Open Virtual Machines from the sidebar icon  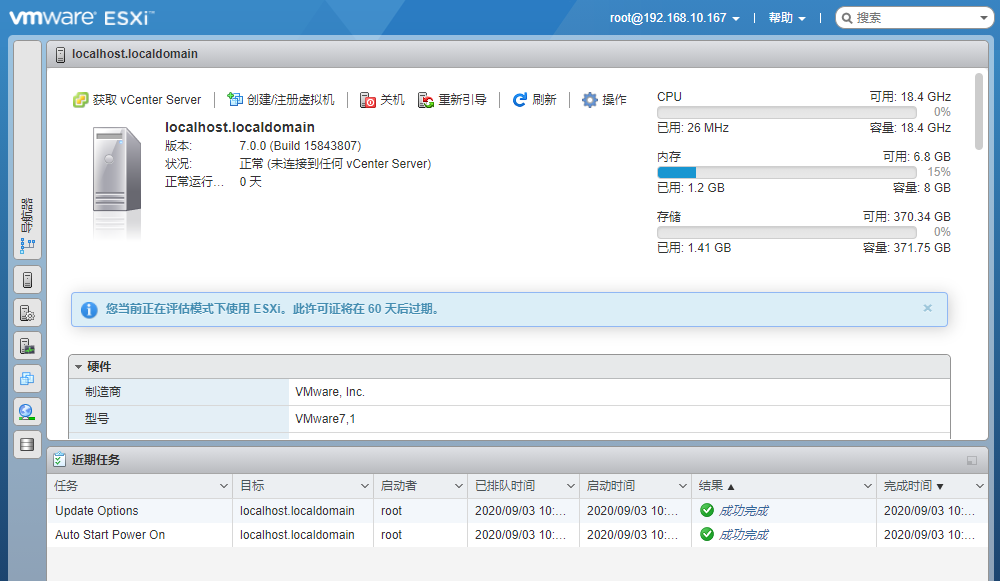(27, 379)
